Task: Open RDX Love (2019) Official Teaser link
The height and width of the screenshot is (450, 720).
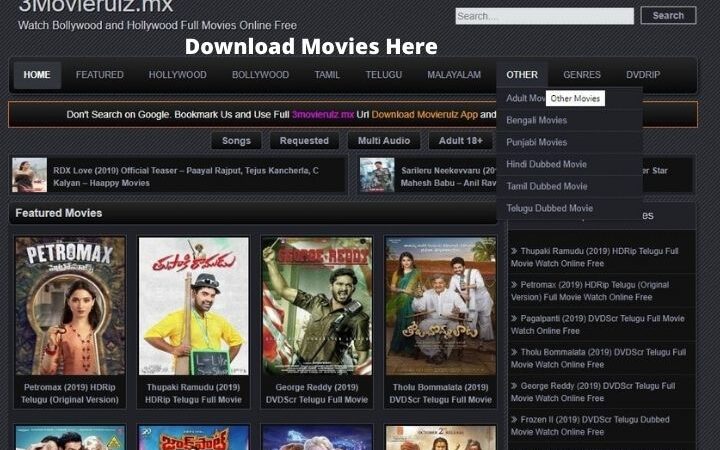Action: click(x=186, y=177)
